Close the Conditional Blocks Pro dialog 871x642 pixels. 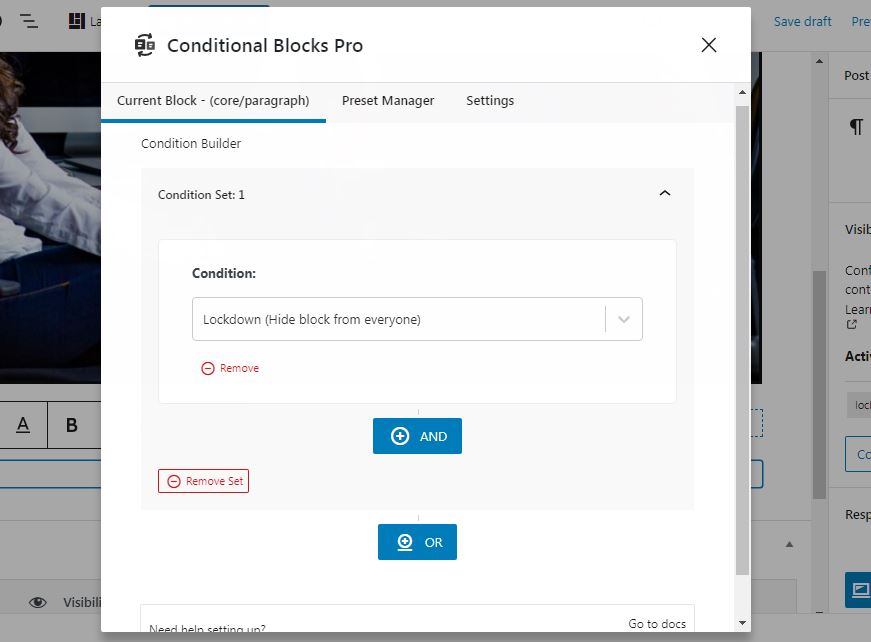[x=708, y=45]
